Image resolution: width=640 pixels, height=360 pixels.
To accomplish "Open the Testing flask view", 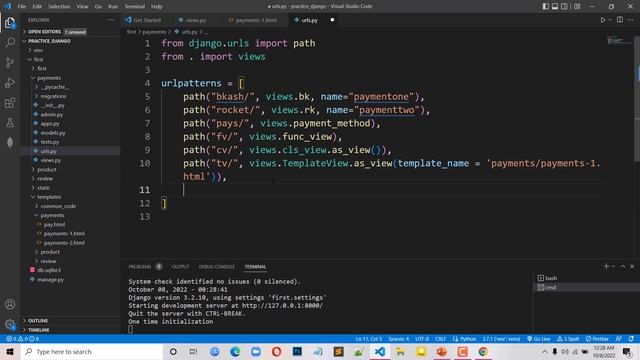I will pyautogui.click(x=10, y=122).
